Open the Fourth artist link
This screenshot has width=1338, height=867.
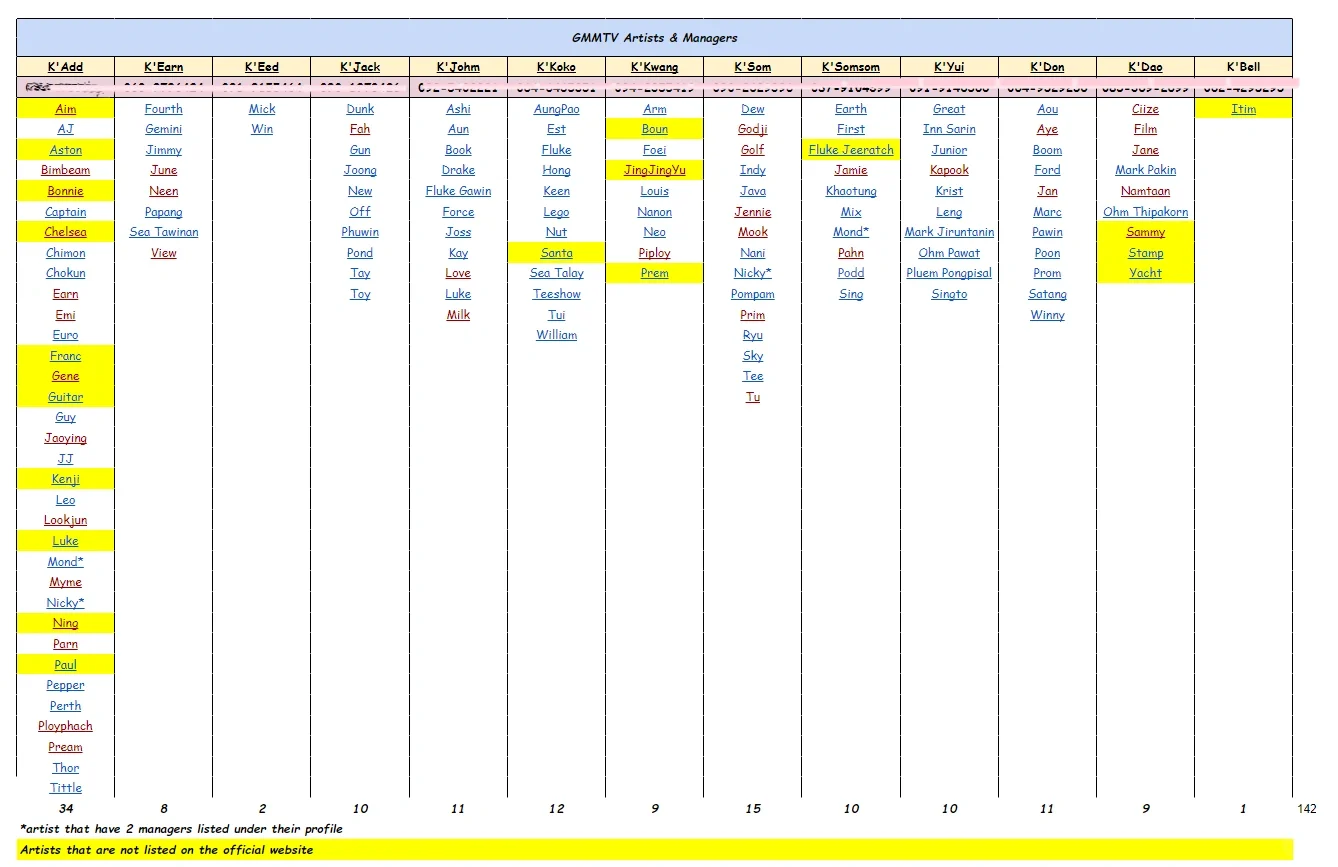164,109
